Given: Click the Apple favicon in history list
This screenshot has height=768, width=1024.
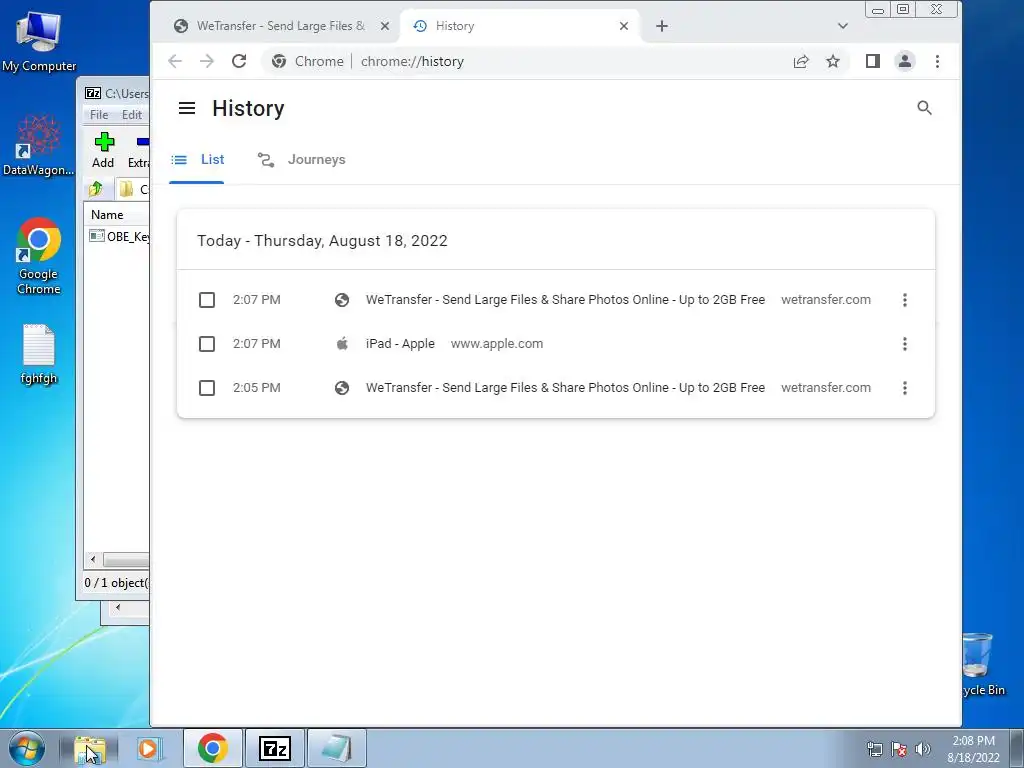Looking at the screenshot, I should click(342, 344).
